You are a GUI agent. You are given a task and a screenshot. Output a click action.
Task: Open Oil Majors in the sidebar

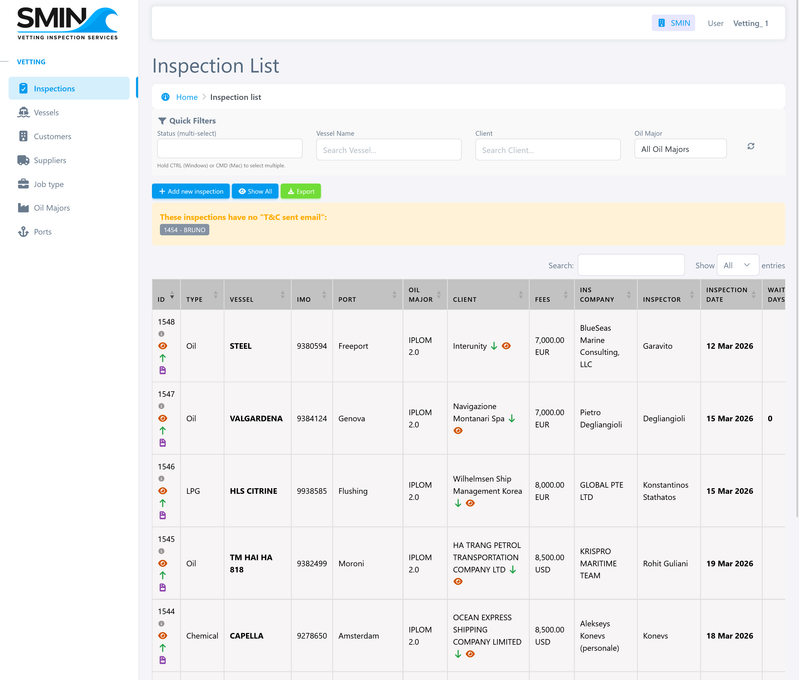[x=51, y=207]
